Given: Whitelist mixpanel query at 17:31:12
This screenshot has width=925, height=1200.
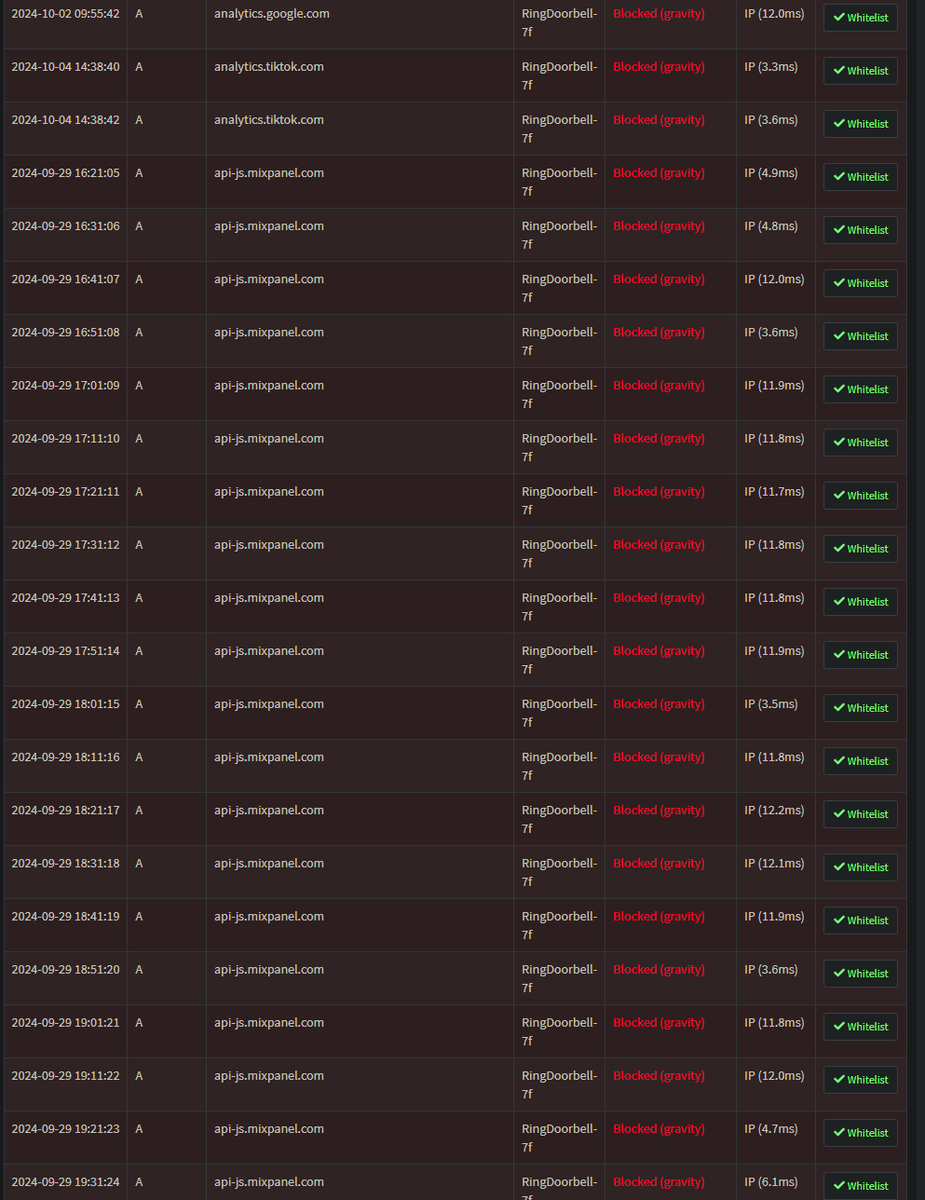Looking at the screenshot, I should pos(860,548).
